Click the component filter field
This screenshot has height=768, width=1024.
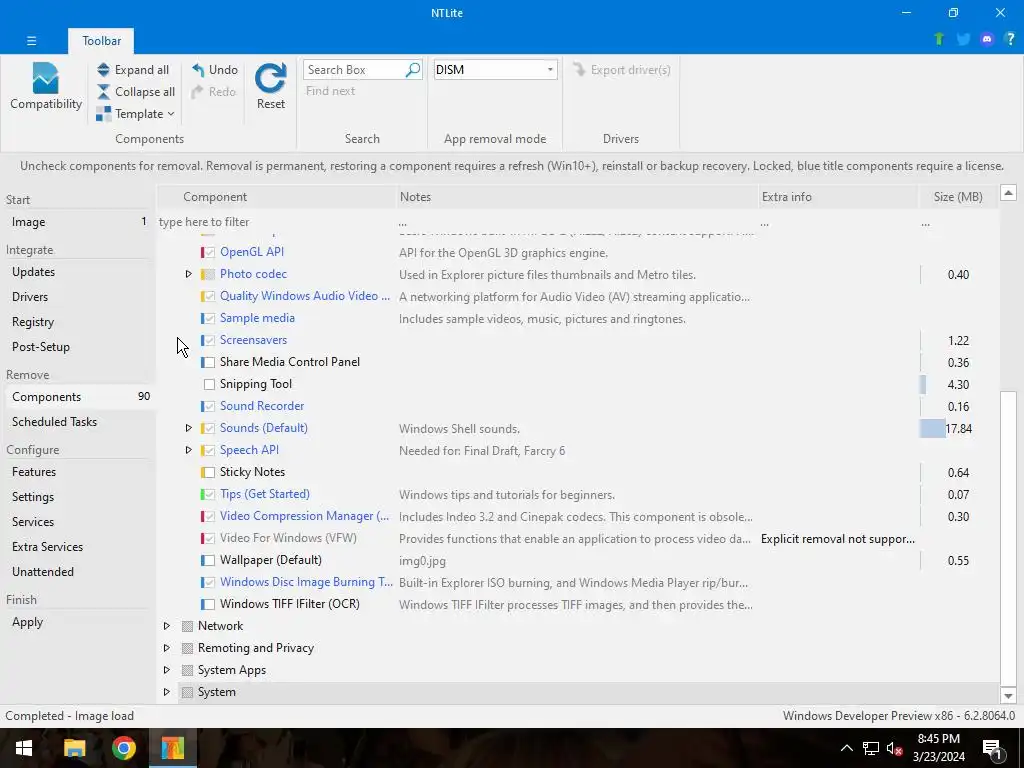[276, 222]
